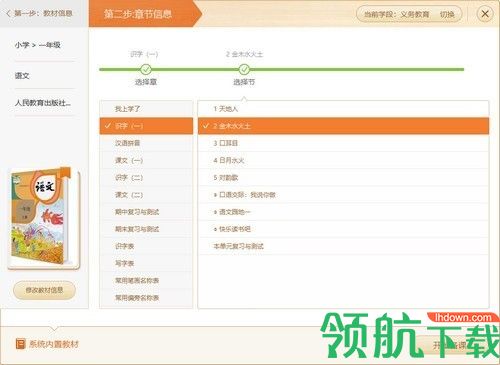Click the 人民教育出版社 publisher entry
Screen dimensions: 500x365
[x=43, y=103]
